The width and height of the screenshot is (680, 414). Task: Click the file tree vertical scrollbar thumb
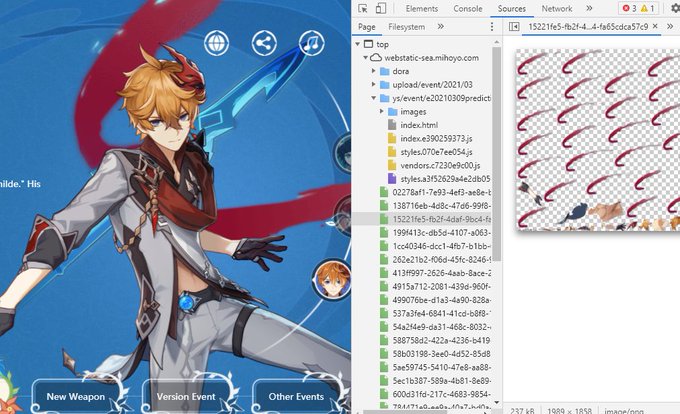tap(497, 154)
